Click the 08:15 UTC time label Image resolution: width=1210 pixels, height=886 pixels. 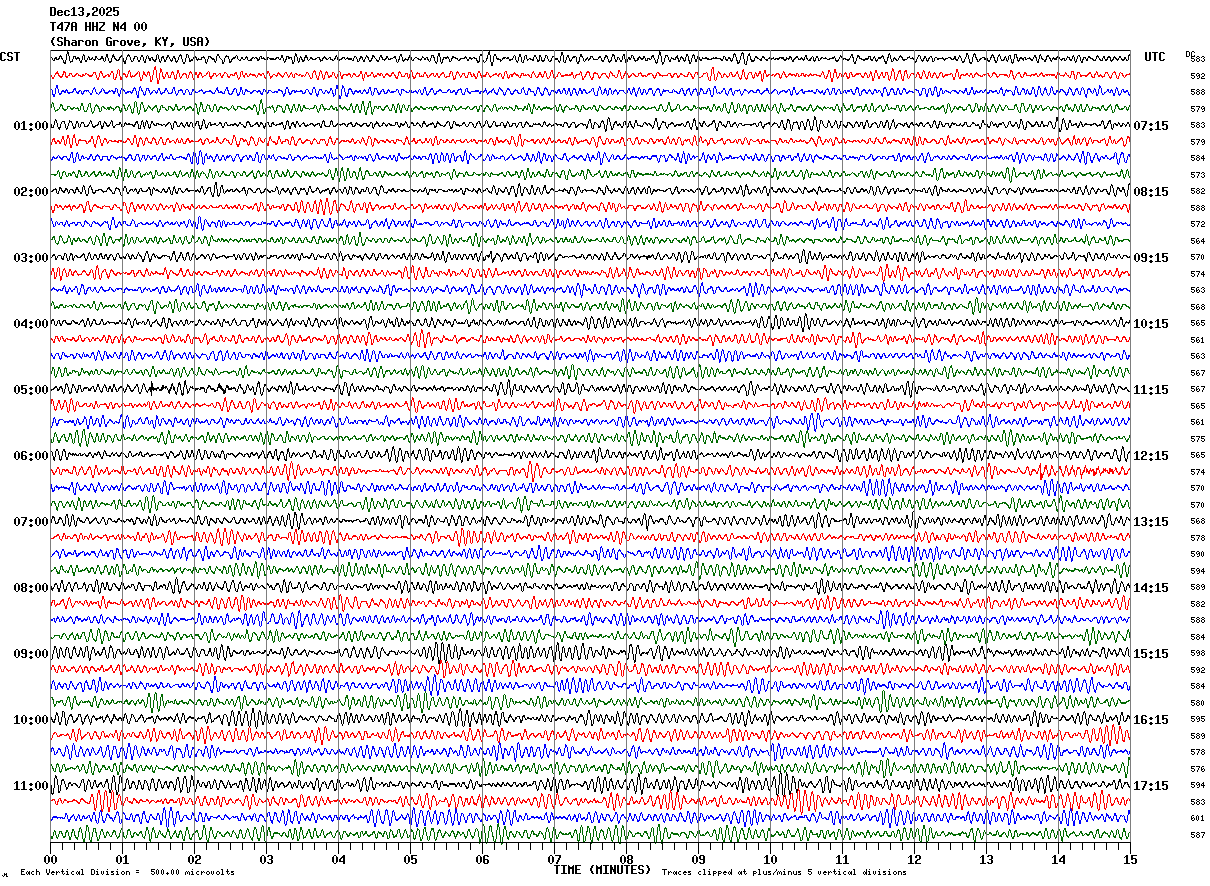pyautogui.click(x=1151, y=192)
